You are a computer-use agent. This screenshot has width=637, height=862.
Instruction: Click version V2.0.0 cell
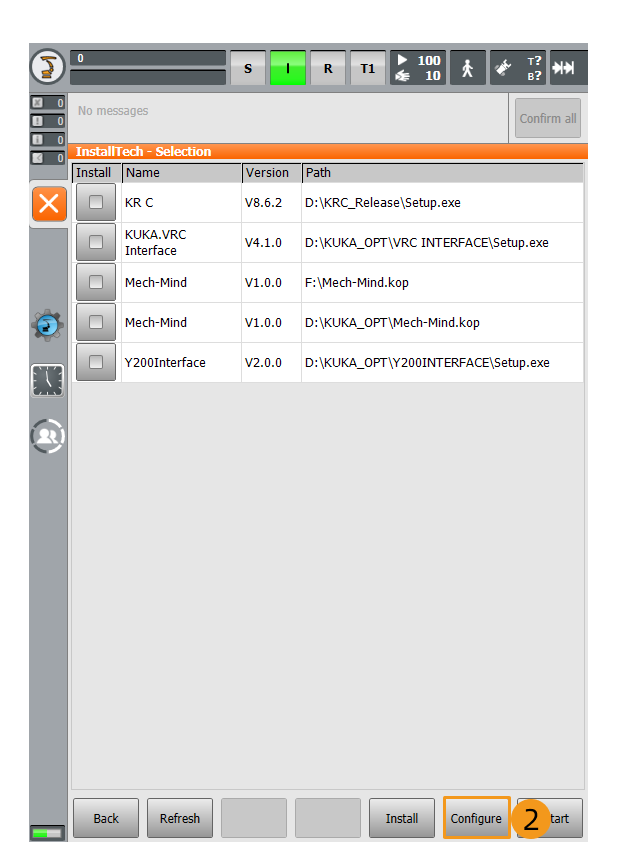tap(272, 362)
